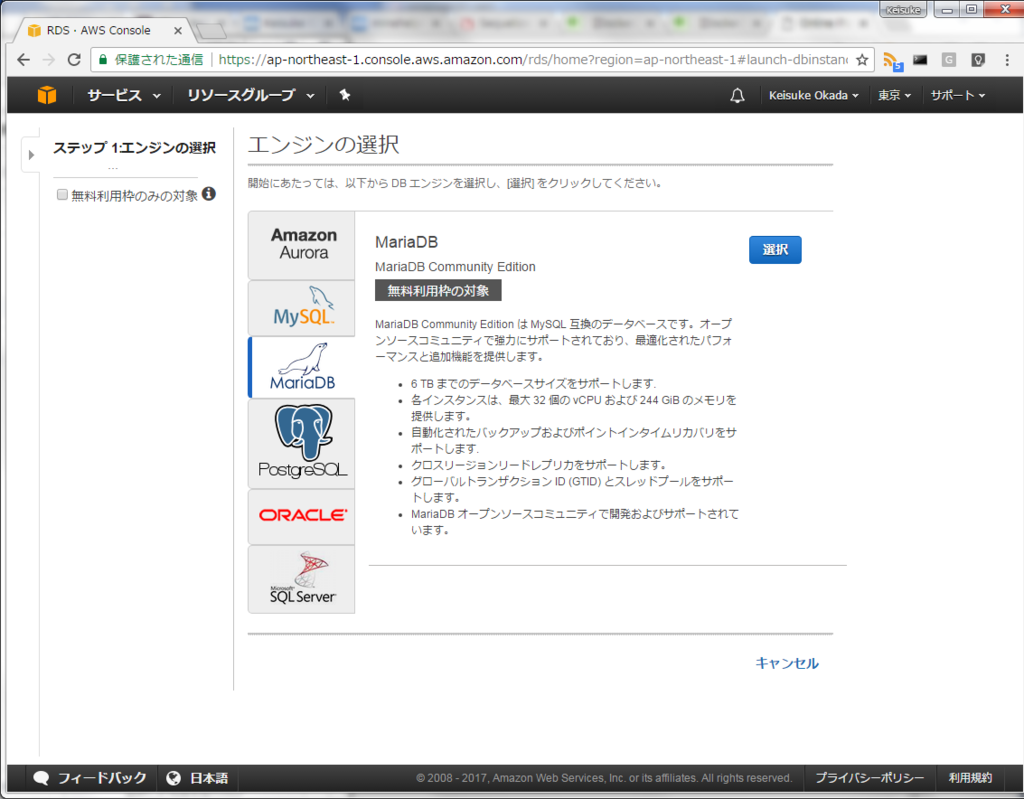
Task: Open the Chrome three-dot menu
Action: [1007, 59]
